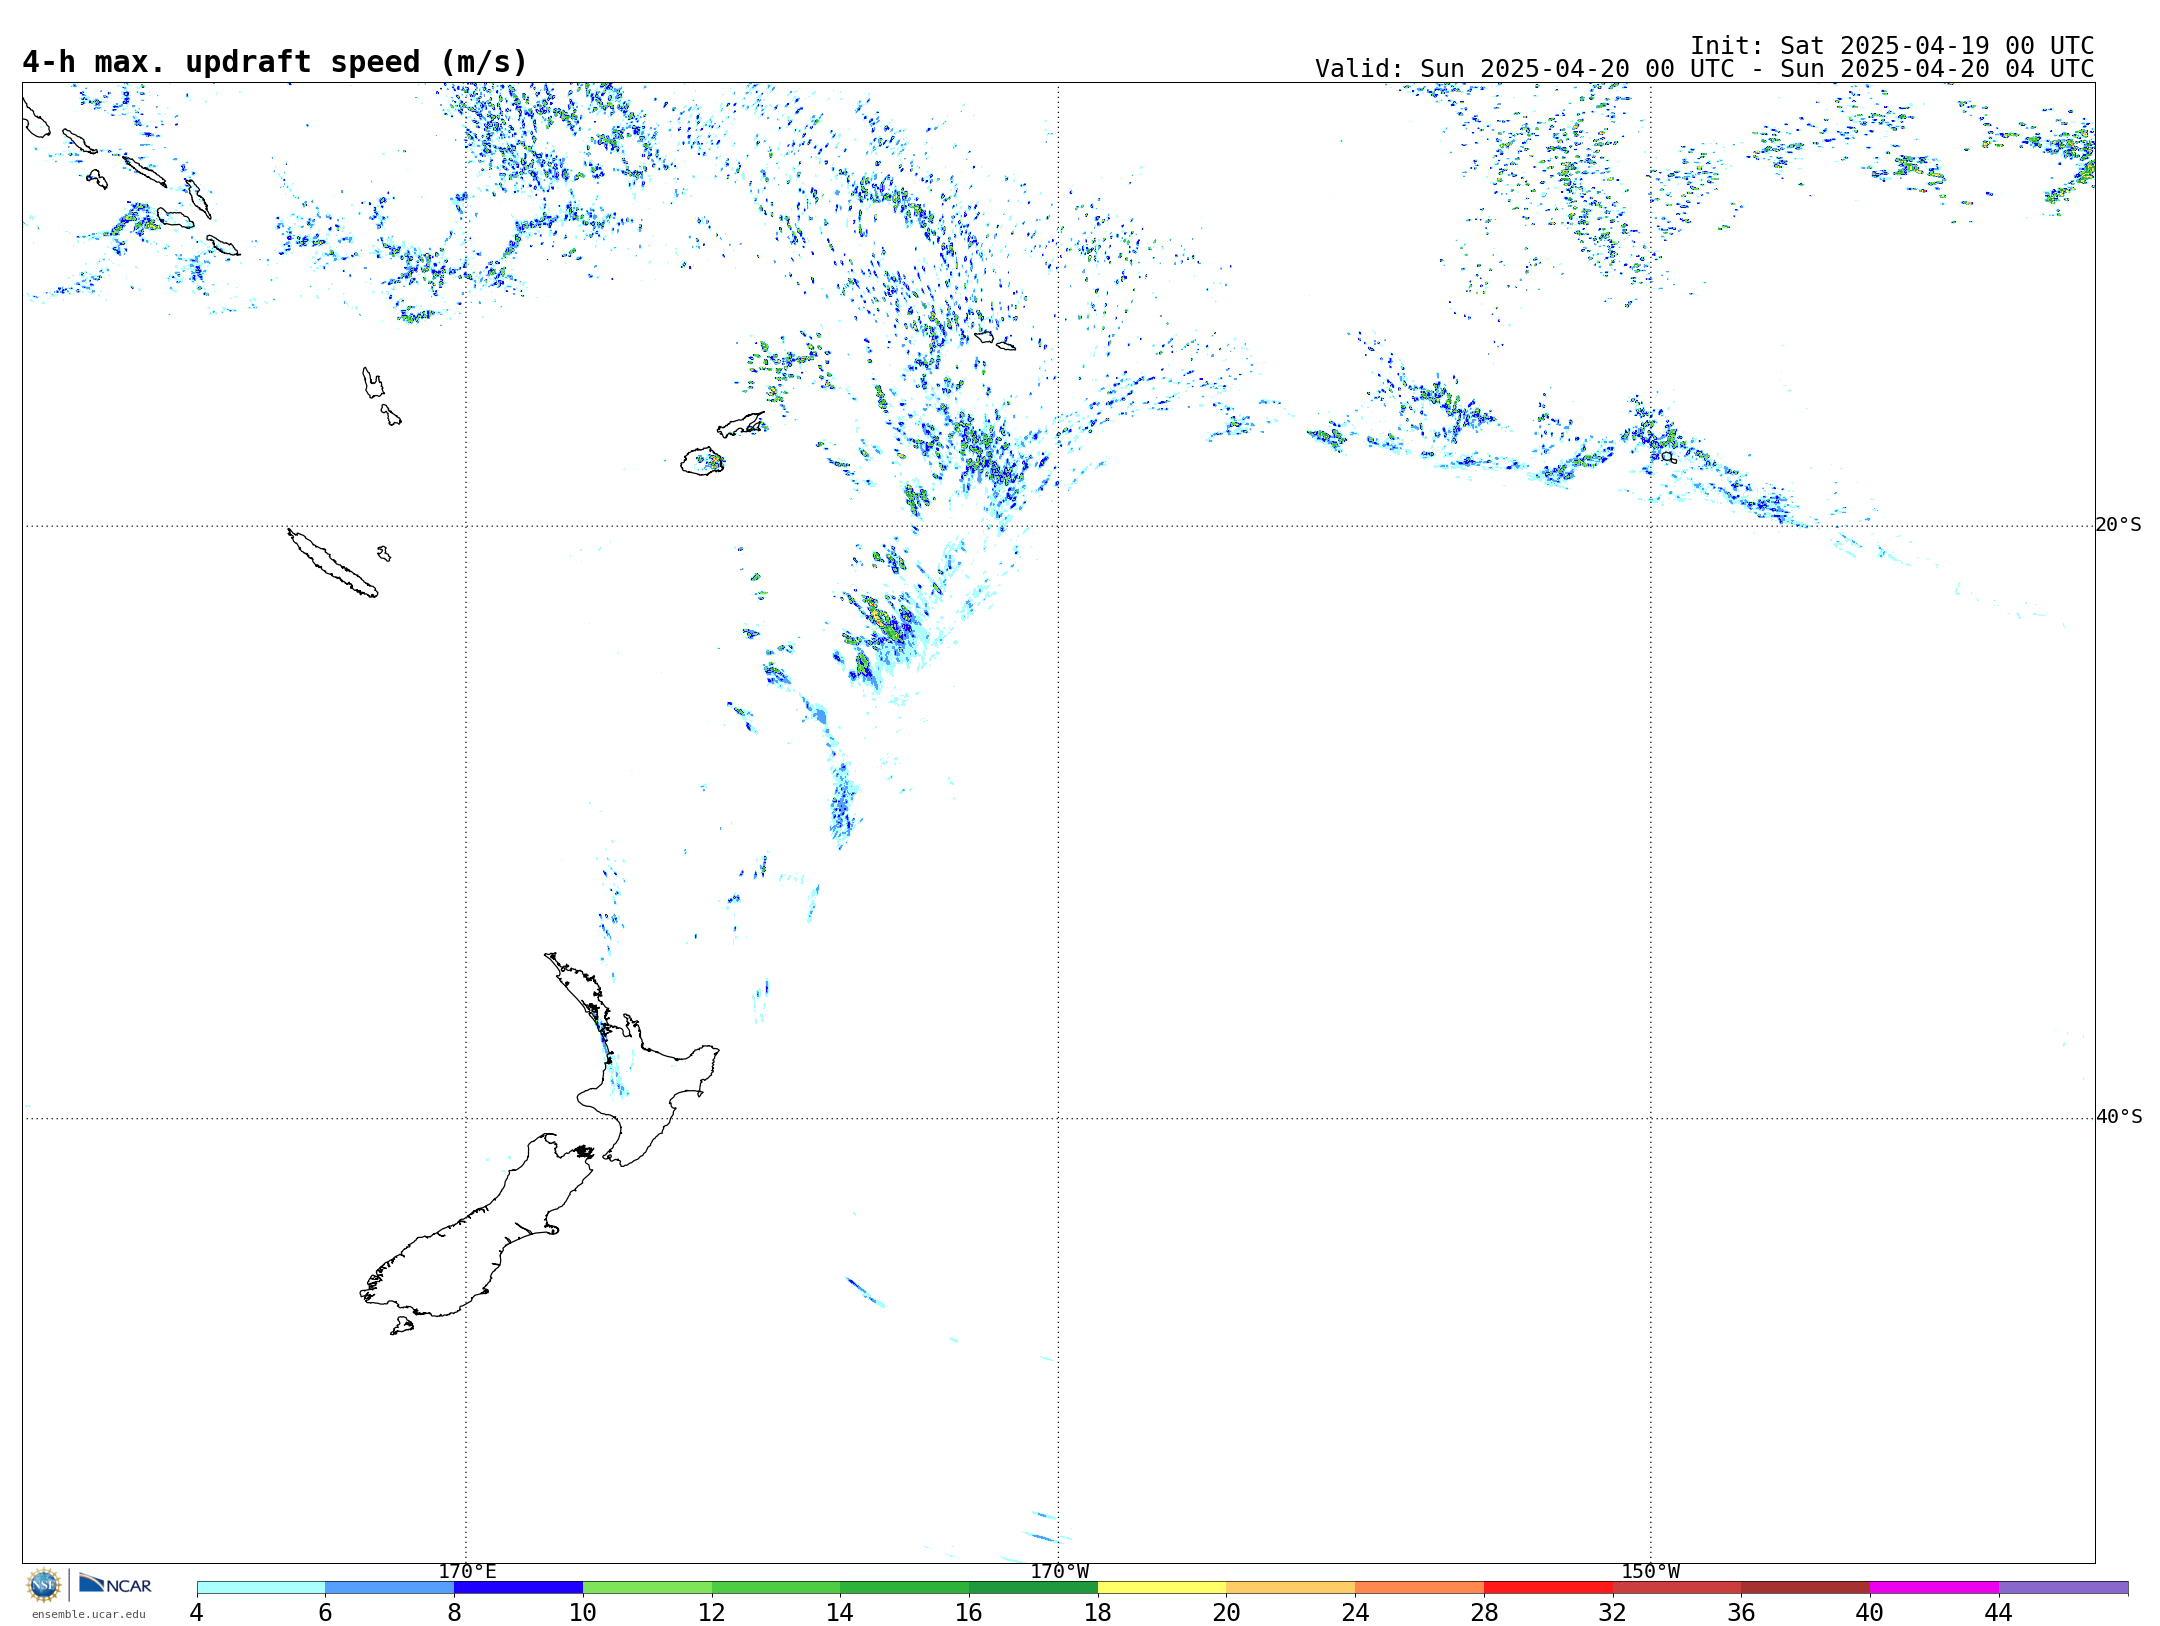Click the colorbar tick label 10
This screenshot has width=2160, height=1626.
(x=583, y=1612)
